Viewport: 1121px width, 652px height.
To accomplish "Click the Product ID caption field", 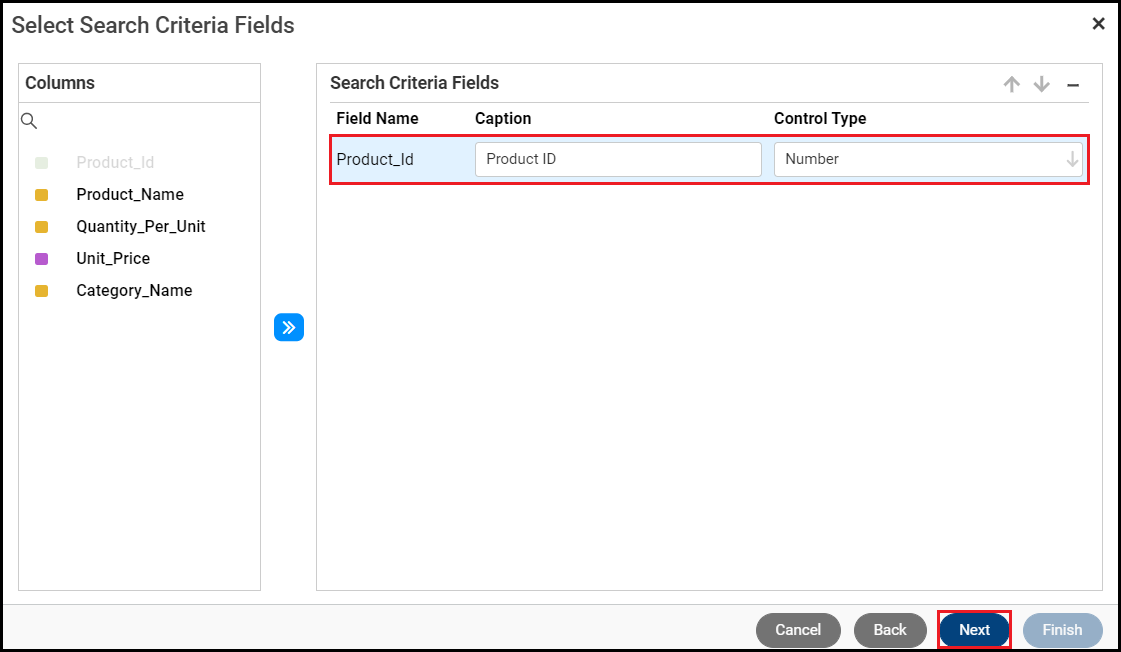I will click(617, 159).
